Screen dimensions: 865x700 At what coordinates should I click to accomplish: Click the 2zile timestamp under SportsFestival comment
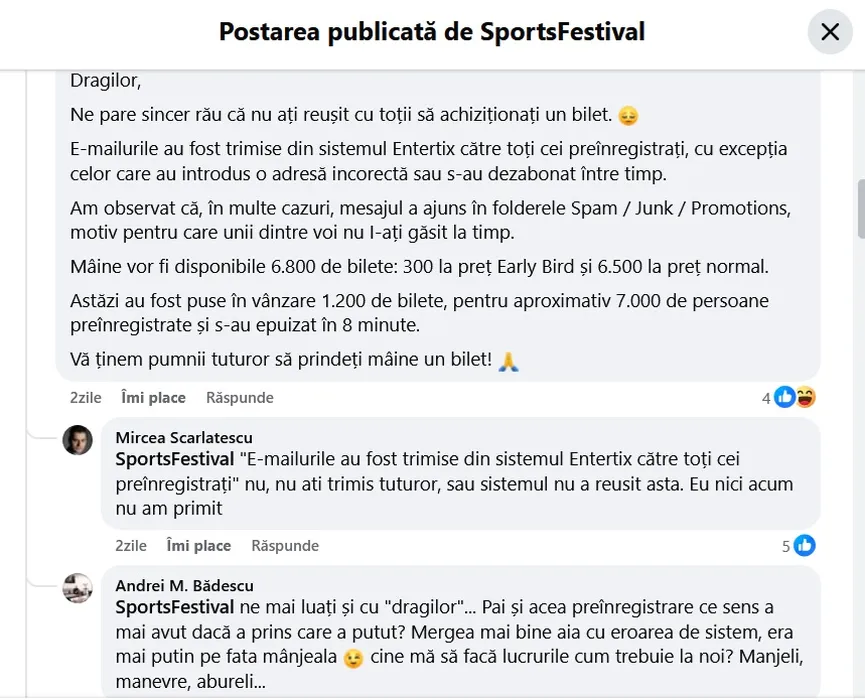pos(86,398)
